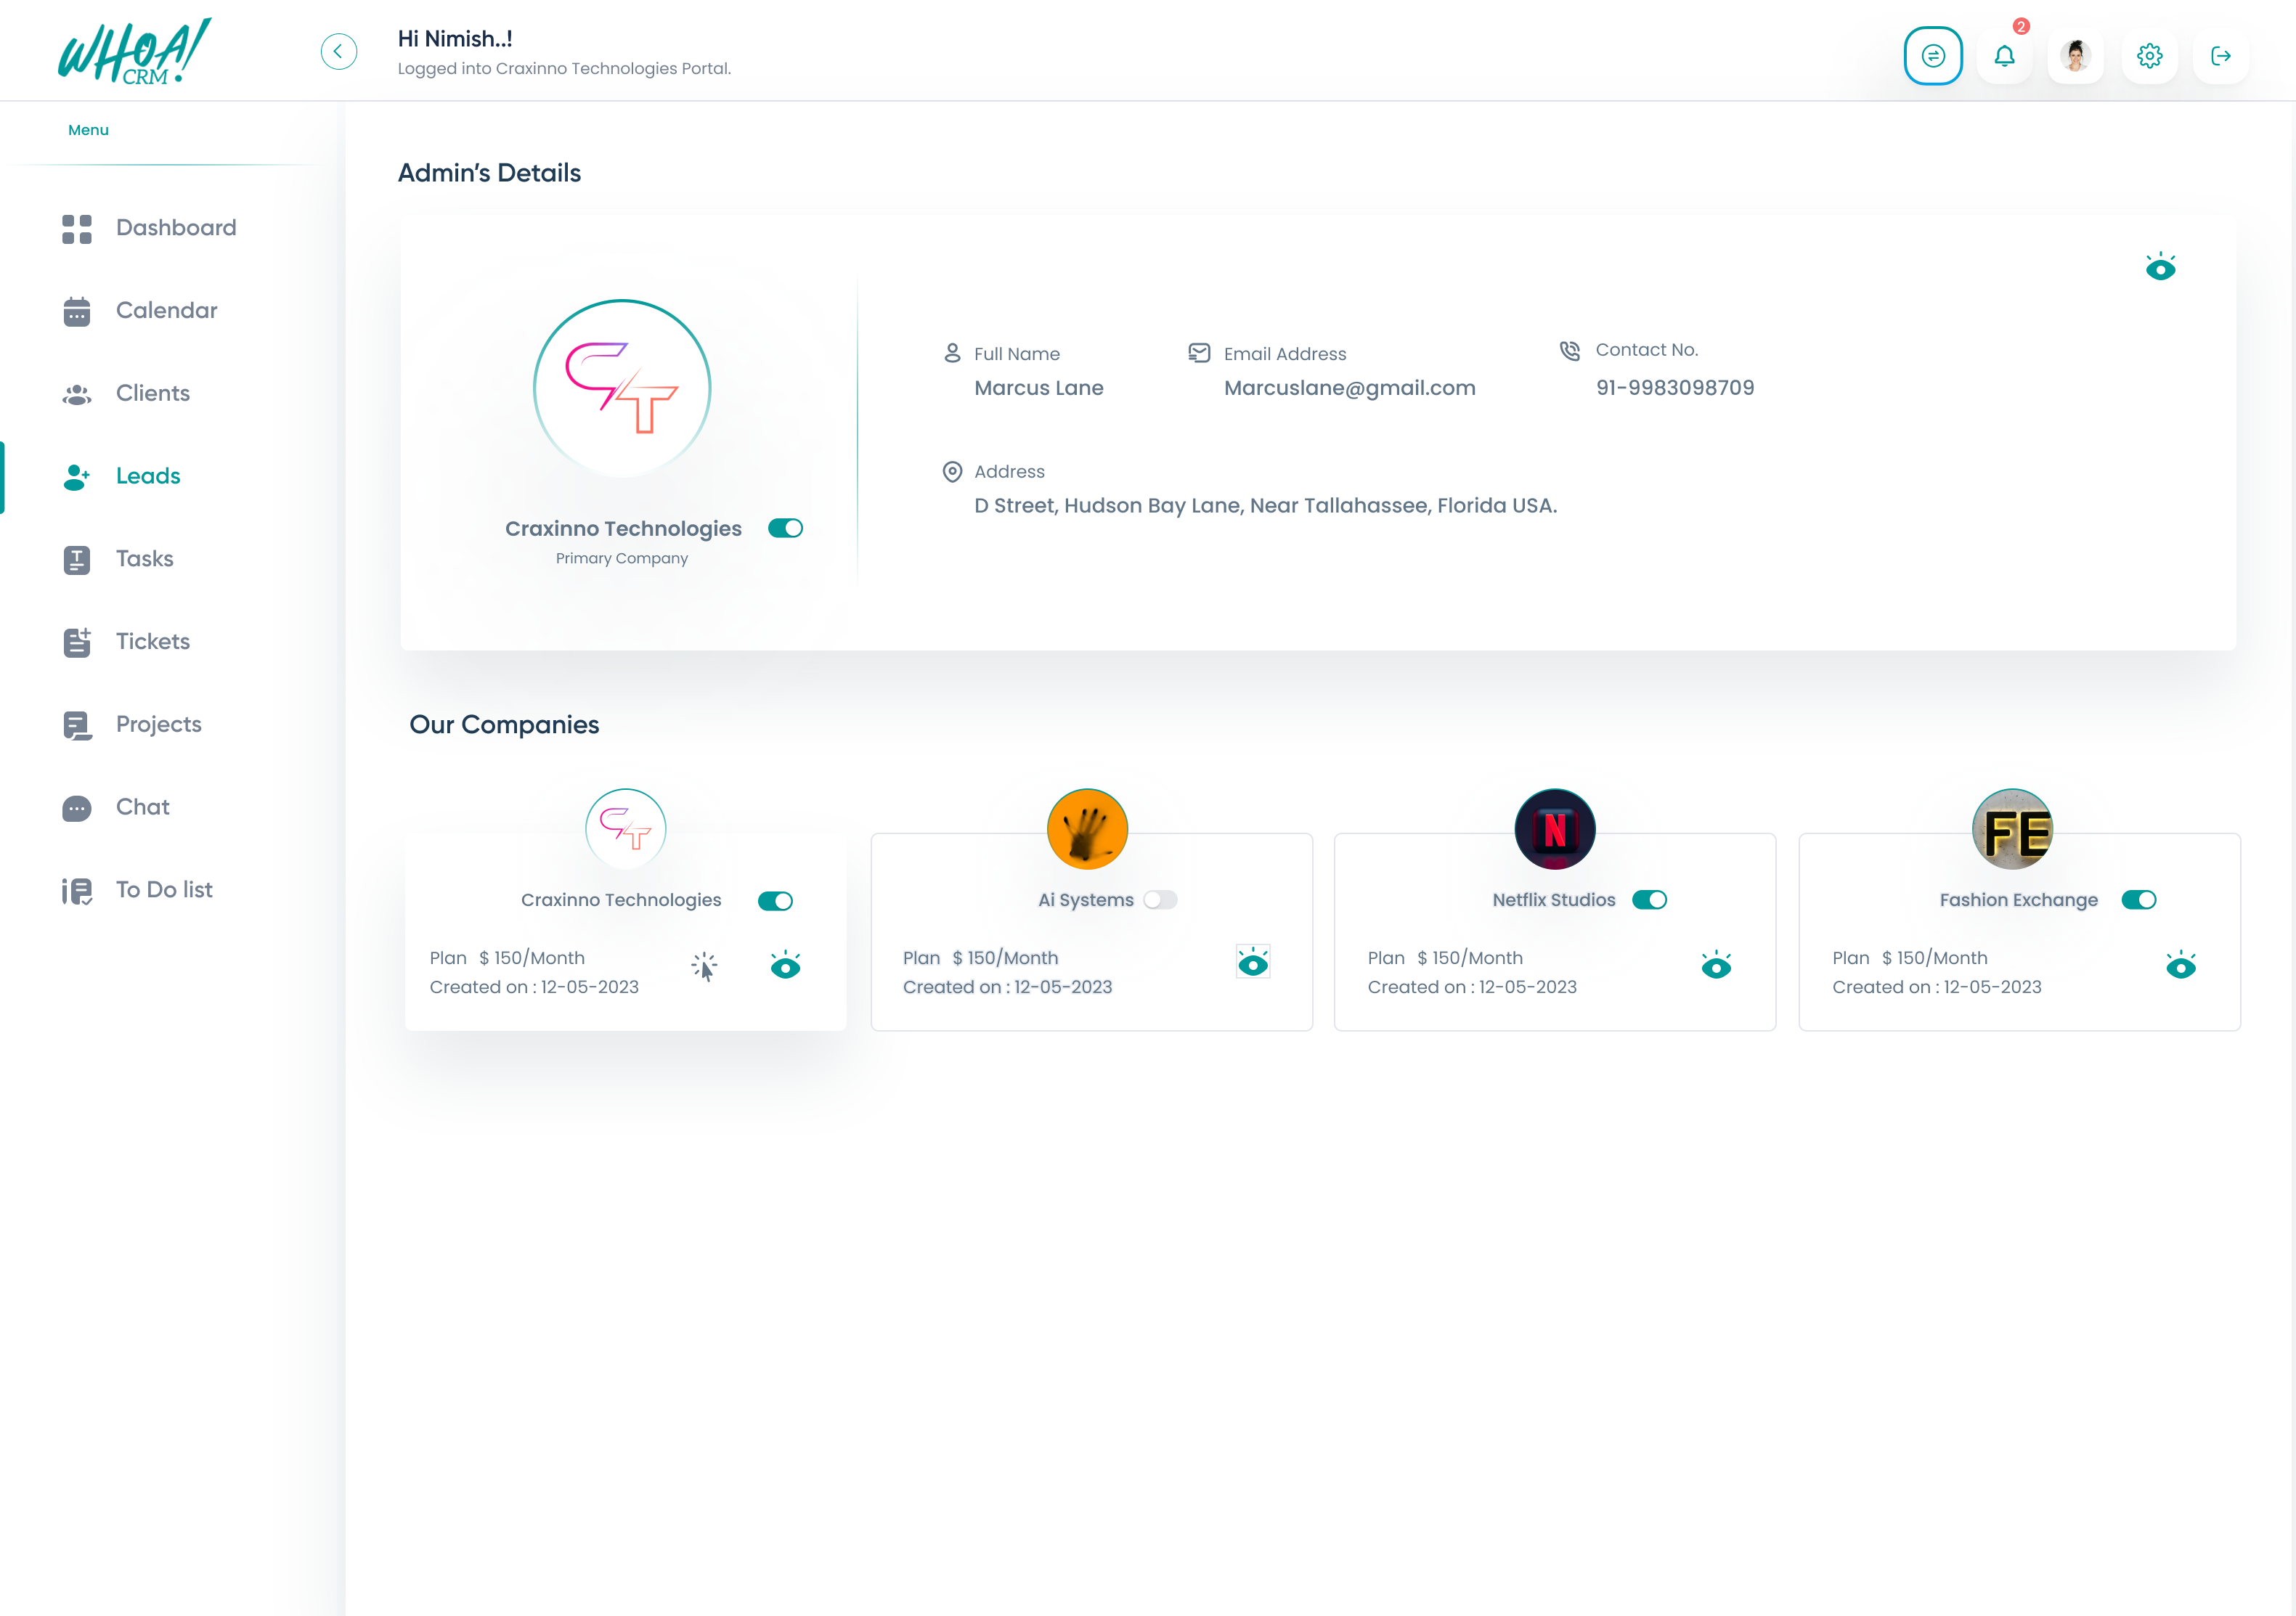Click the large Craxinno Technologies logo
Viewport: 2296px width, 1616px height.
(622, 388)
